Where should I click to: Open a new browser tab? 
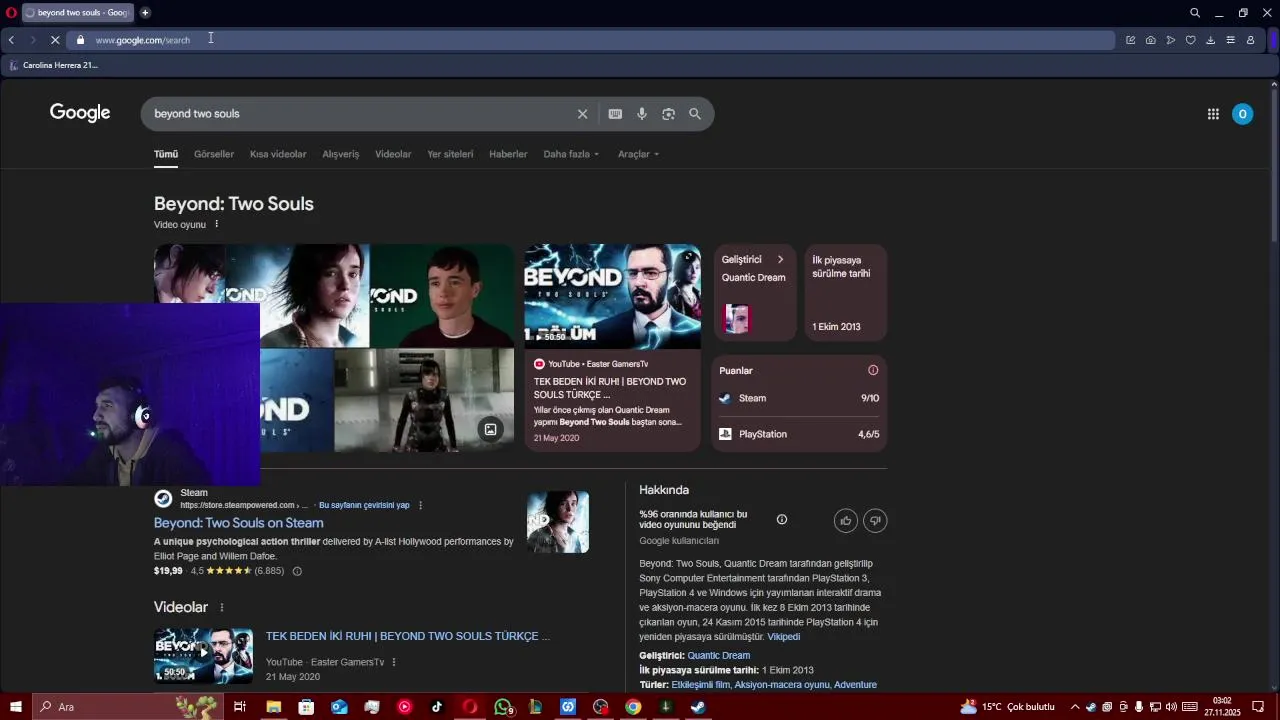(145, 13)
